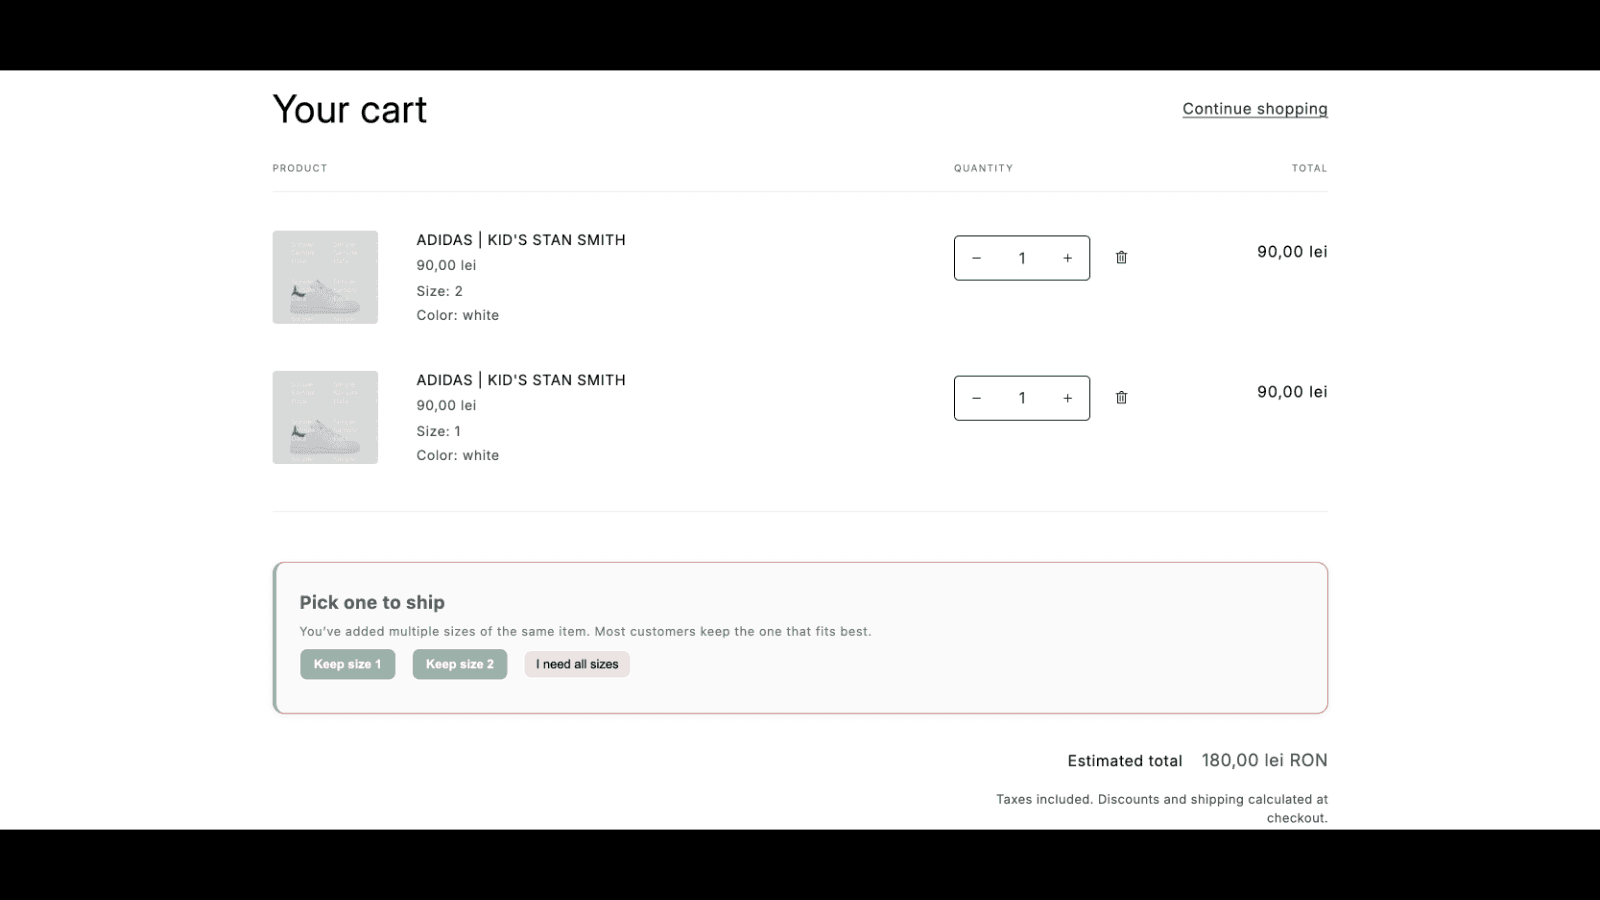Screen dimensions: 1600x900
Task: Choose the Keep size 2 option
Action: 459,664
